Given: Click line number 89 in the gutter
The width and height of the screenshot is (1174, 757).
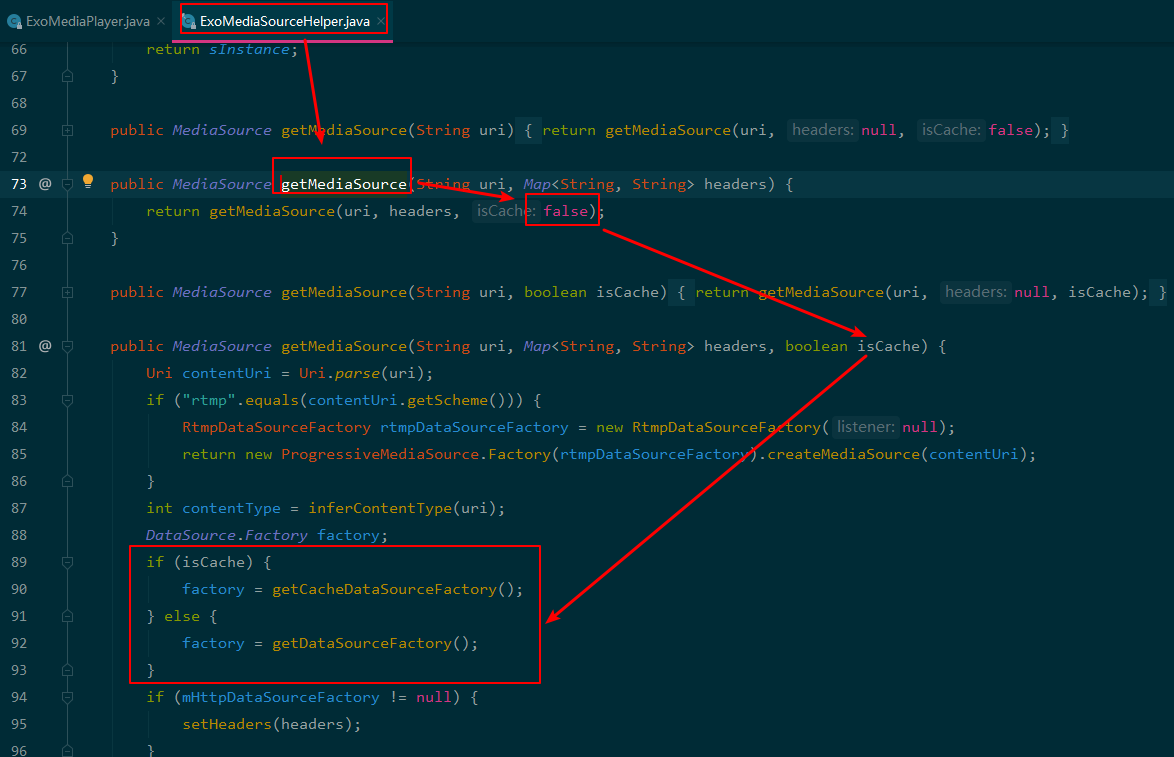Looking at the screenshot, I should click(19, 562).
